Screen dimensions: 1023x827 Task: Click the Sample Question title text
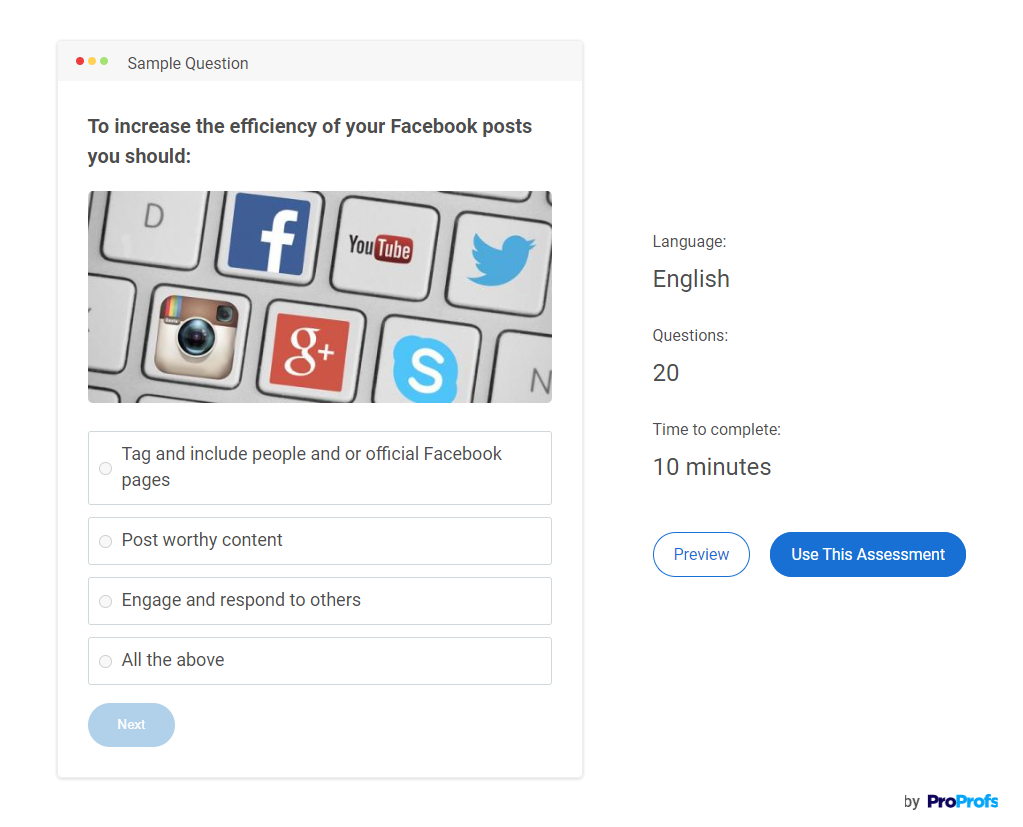[188, 63]
